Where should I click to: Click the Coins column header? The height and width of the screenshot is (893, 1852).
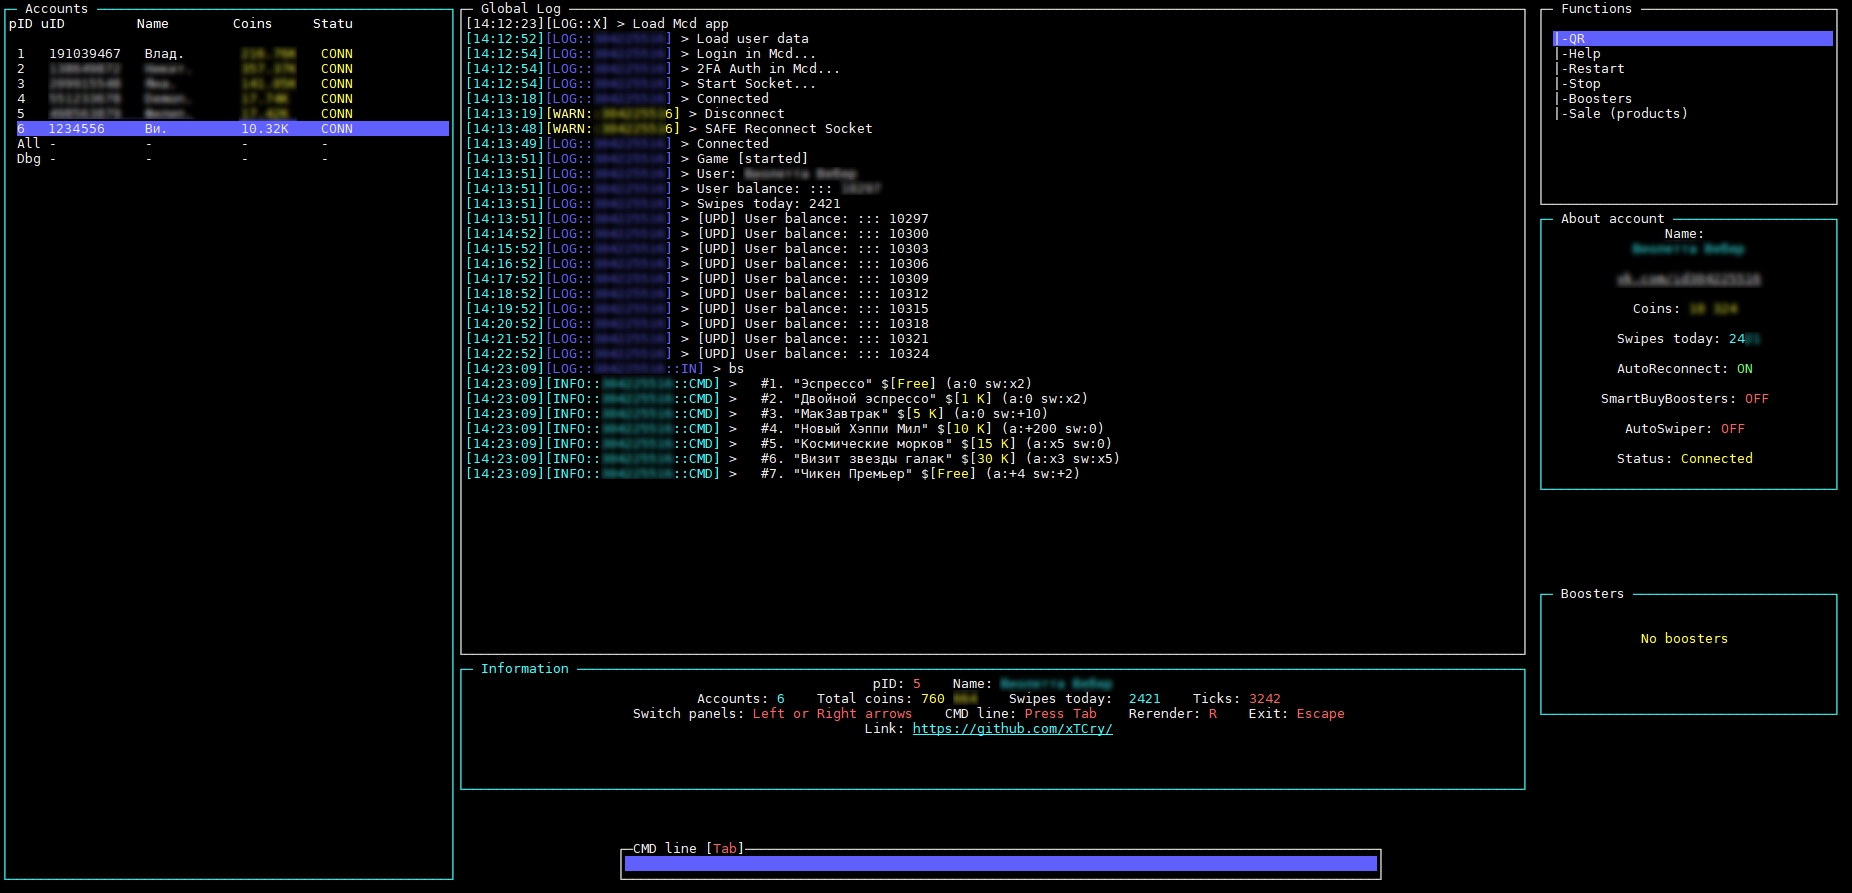pyautogui.click(x=252, y=24)
